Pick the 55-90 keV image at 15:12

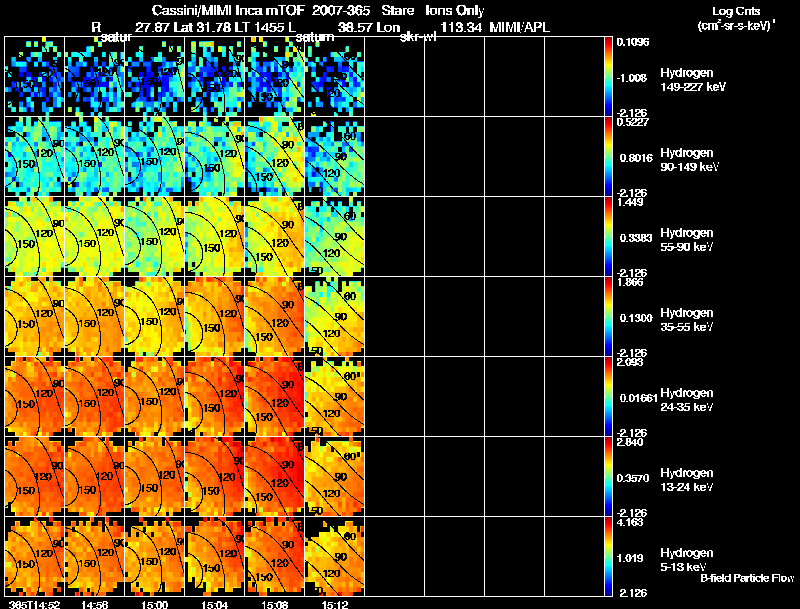(x=335, y=237)
